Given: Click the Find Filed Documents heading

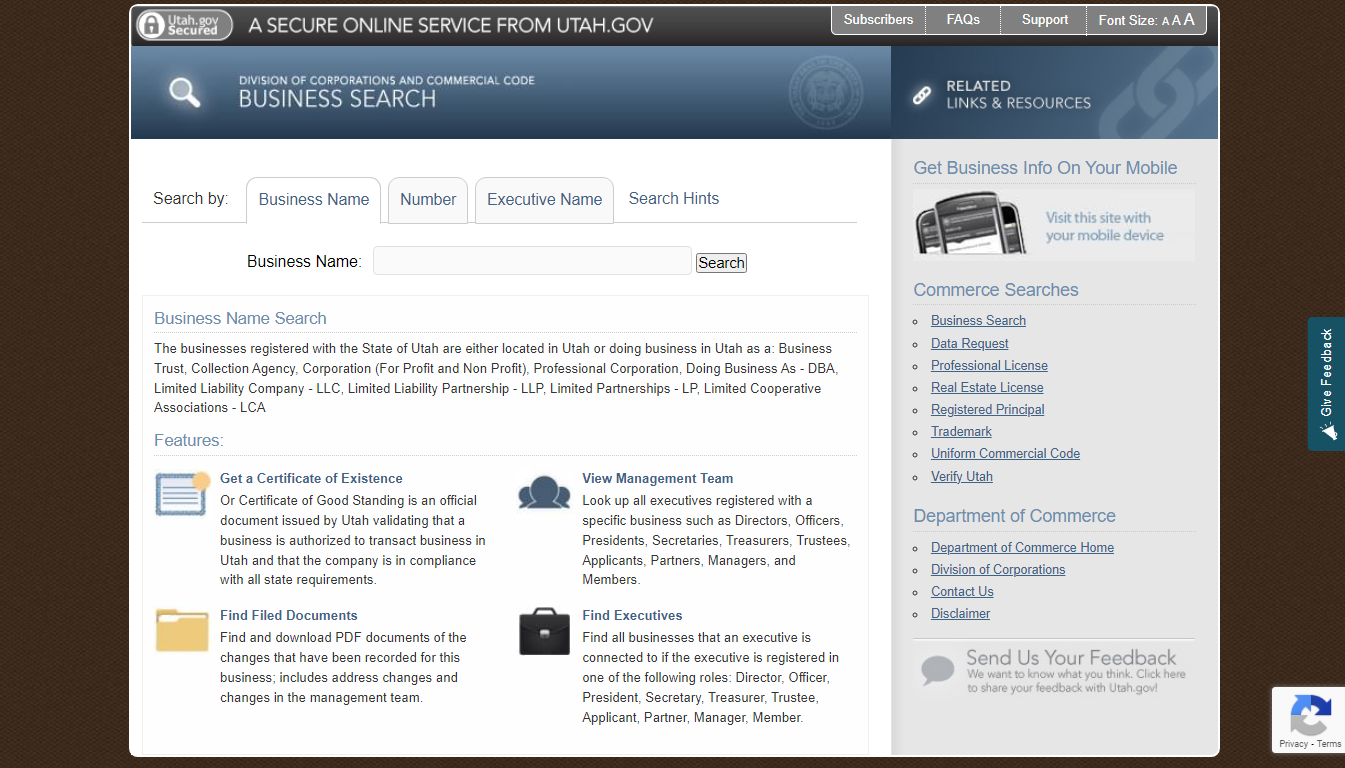Looking at the screenshot, I should 289,616.
